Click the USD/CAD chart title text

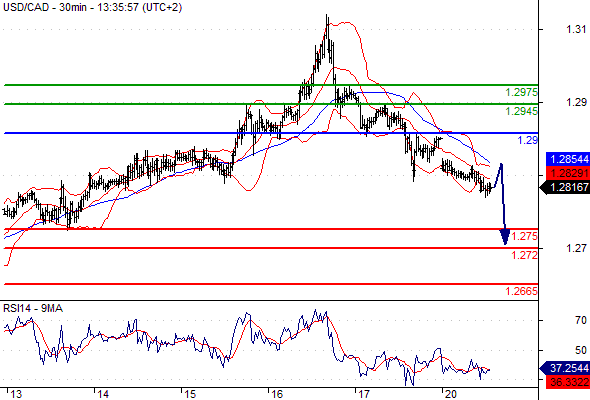(92, 7)
